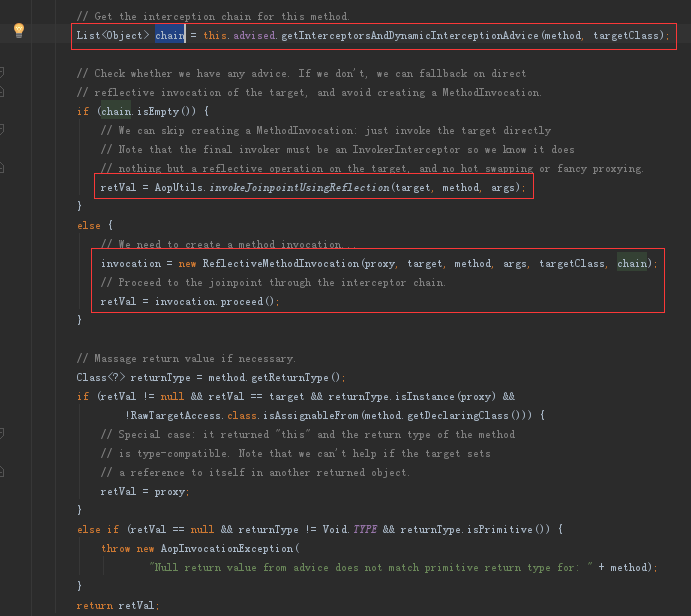Click the standalone 'else {' keyword line
Viewport: 691px width, 616px height.
[95, 226]
